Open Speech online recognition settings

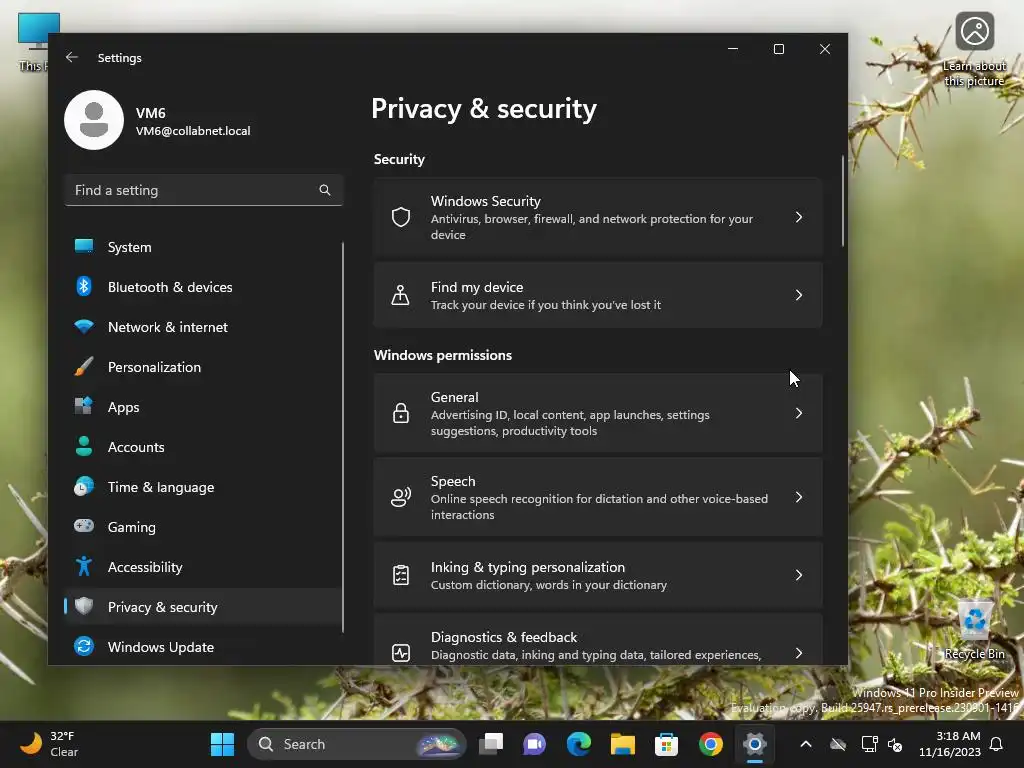click(x=598, y=497)
